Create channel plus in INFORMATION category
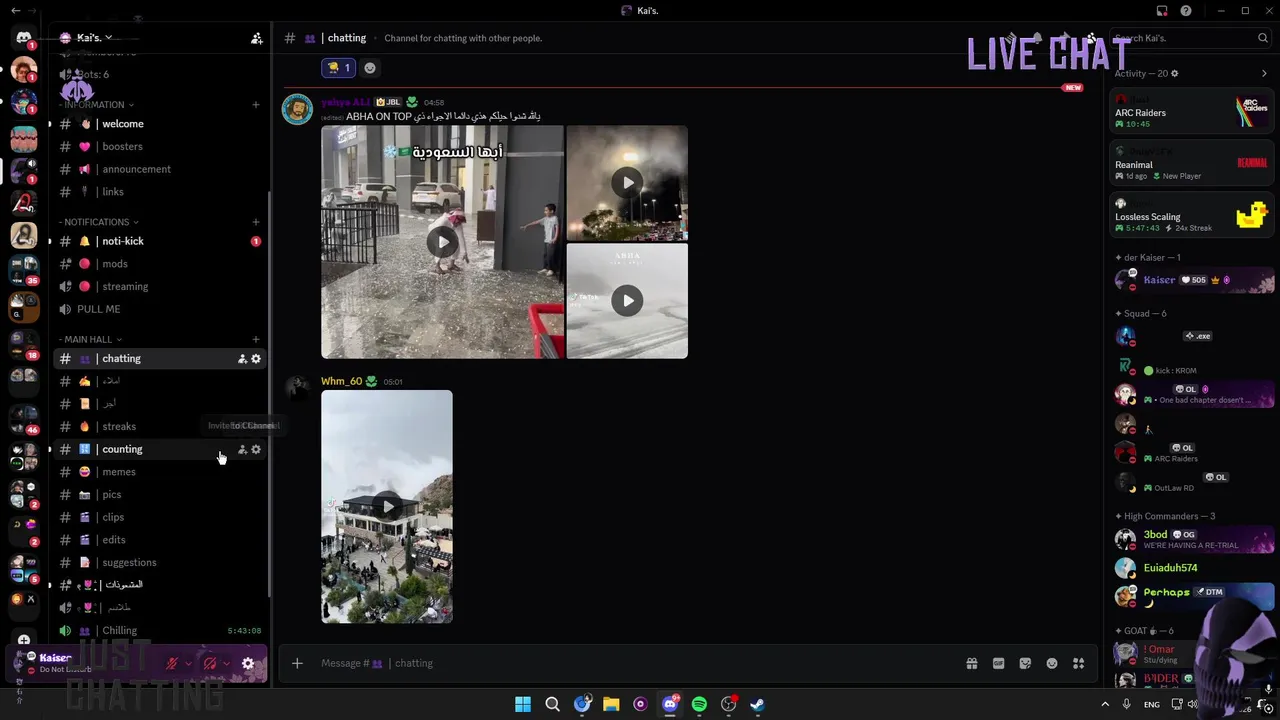 (x=256, y=105)
